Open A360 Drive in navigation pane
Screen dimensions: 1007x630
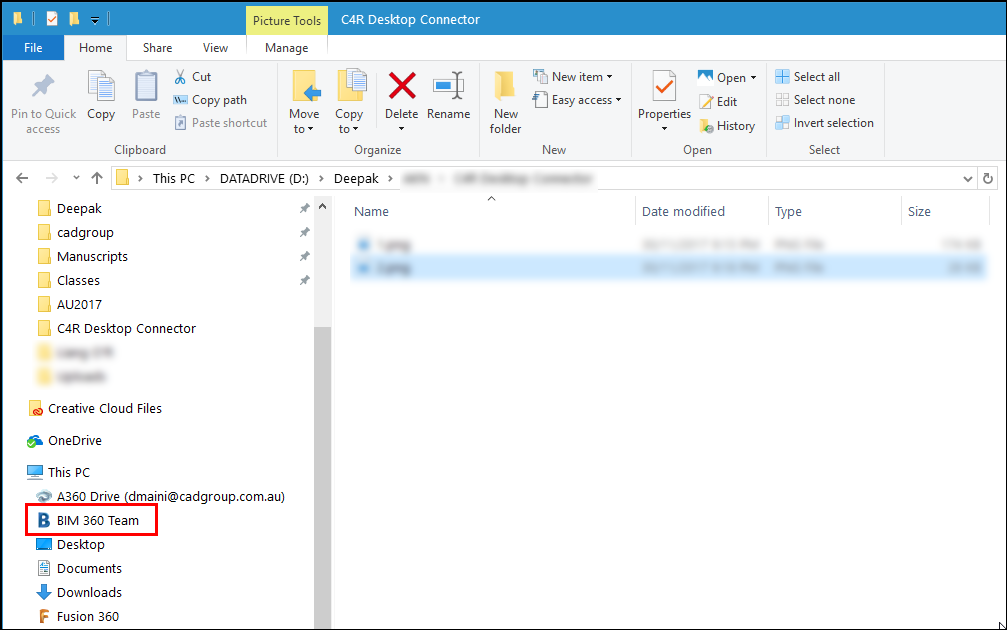pos(161,496)
